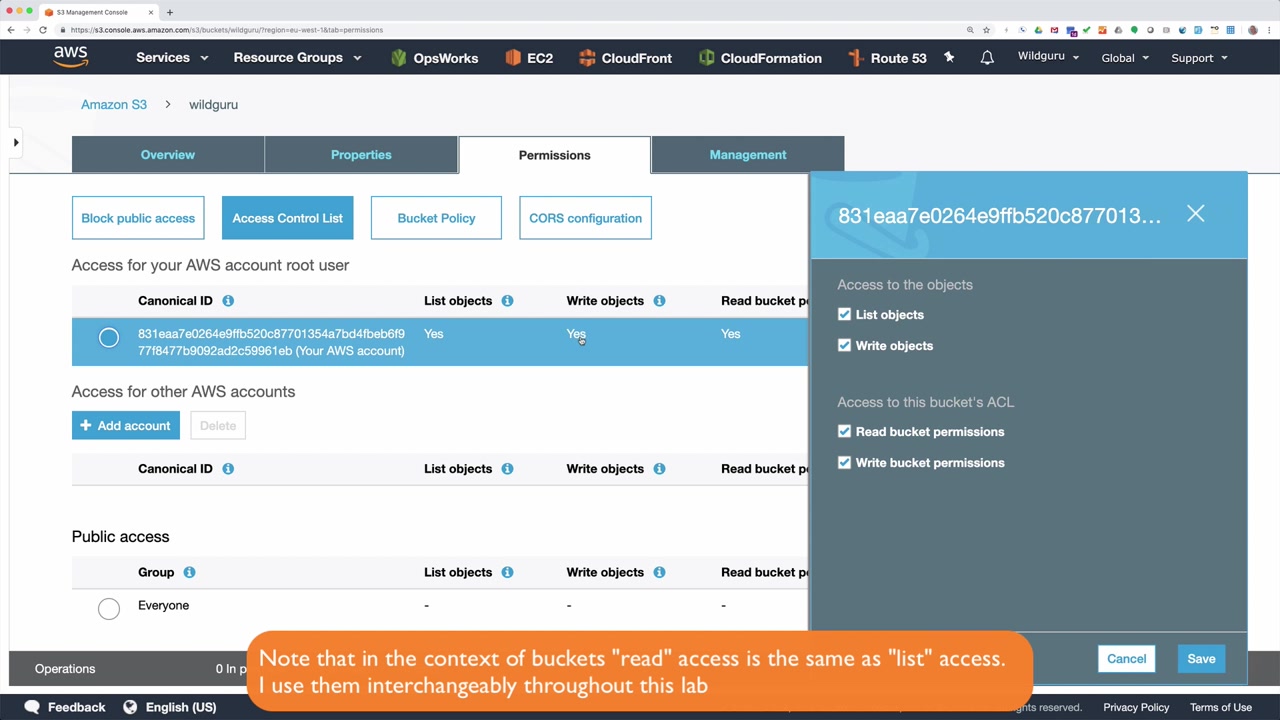The width and height of the screenshot is (1280, 720).
Task: Click the Feedback button in footer
Action: pos(65,708)
